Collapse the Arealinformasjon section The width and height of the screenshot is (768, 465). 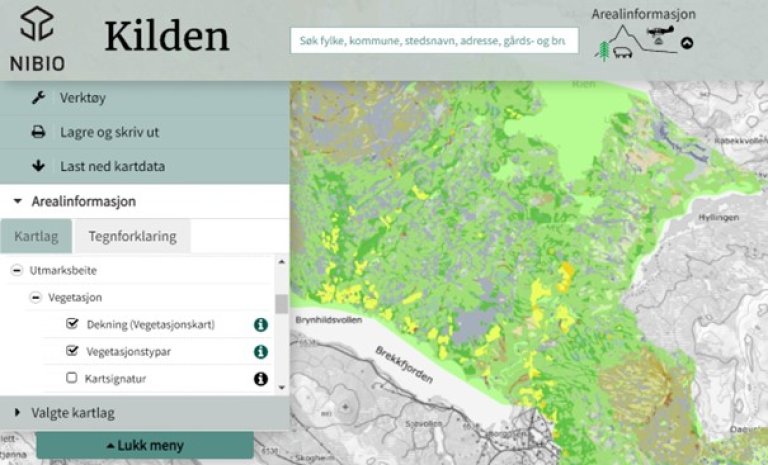click(144, 201)
